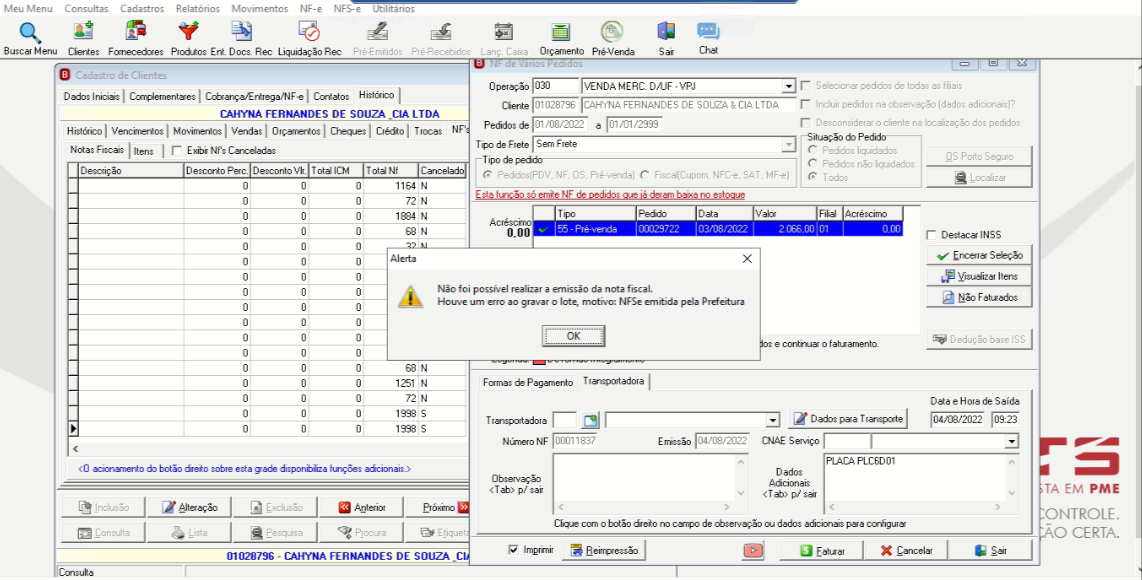
Task: Toggle Desconsiderar o cliente na localização checkbox
Action: (x=806, y=122)
